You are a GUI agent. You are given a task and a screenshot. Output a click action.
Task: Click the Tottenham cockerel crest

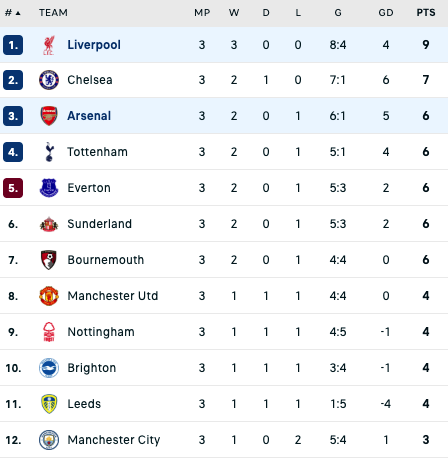pos(49,152)
